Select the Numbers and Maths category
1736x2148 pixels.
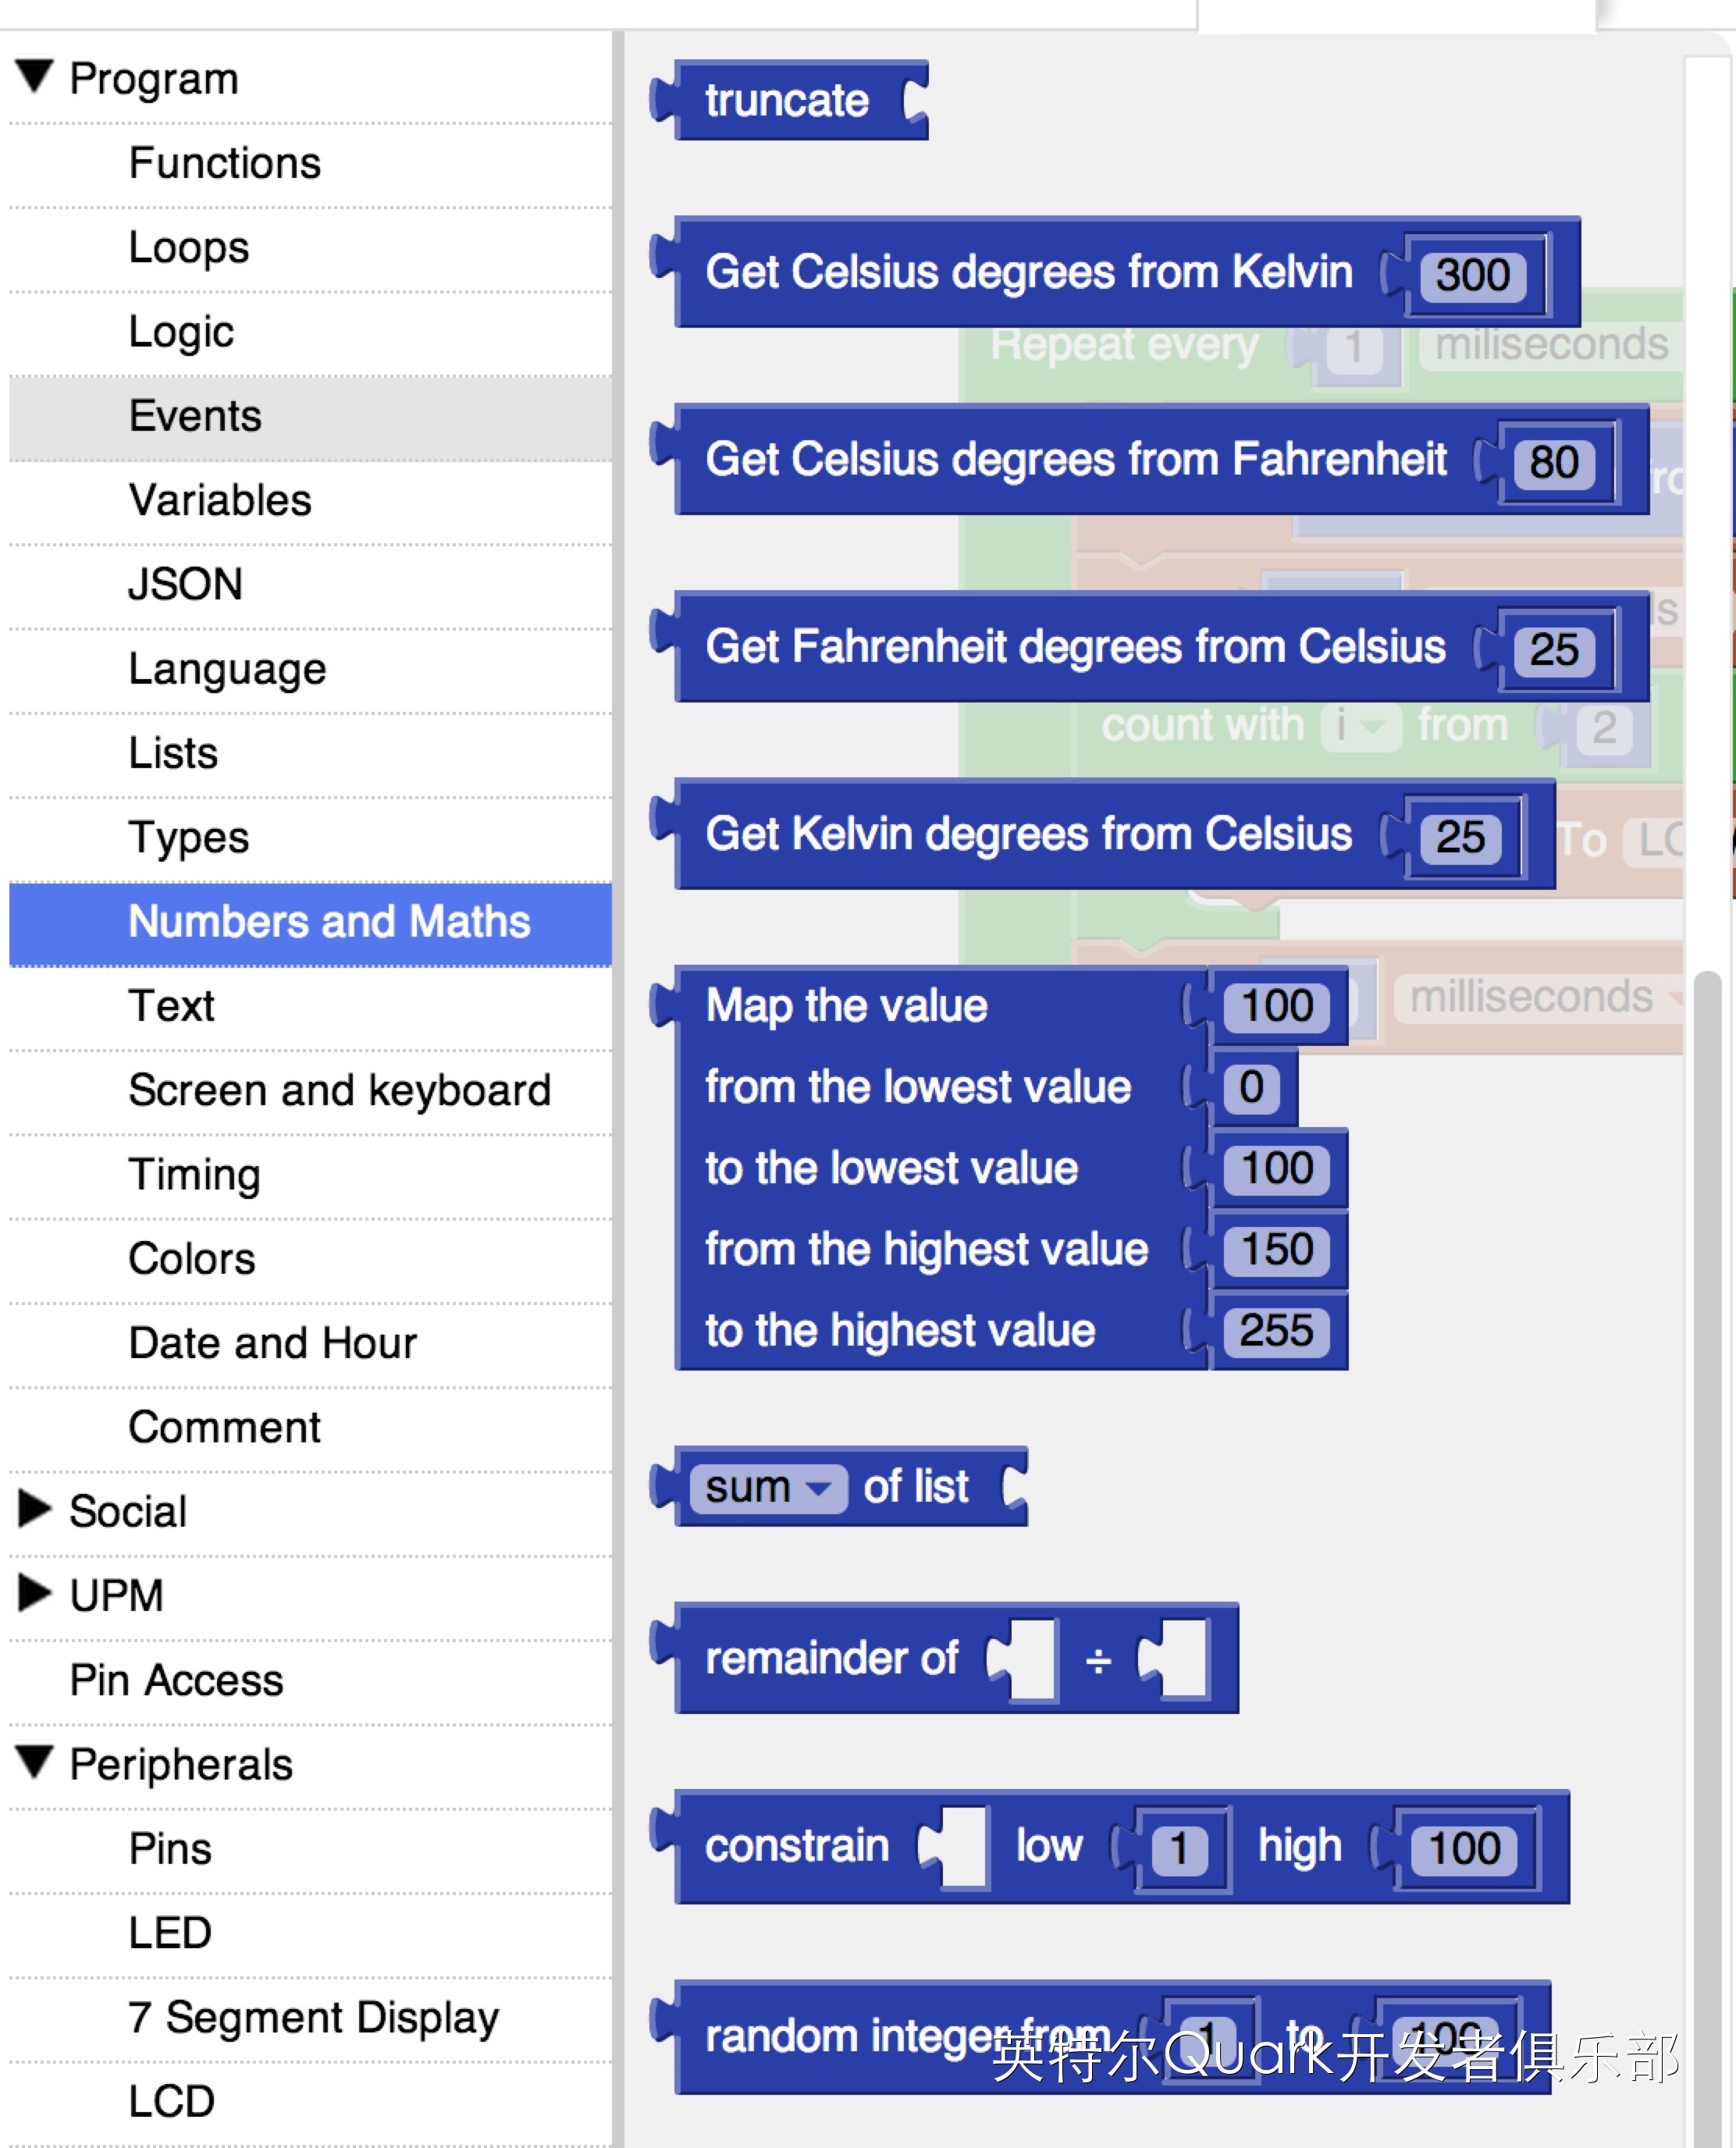tap(329, 922)
